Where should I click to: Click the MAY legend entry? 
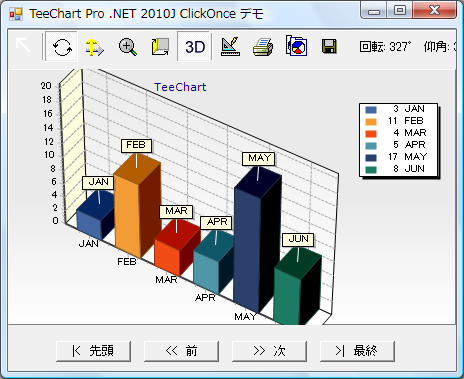coord(398,157)
